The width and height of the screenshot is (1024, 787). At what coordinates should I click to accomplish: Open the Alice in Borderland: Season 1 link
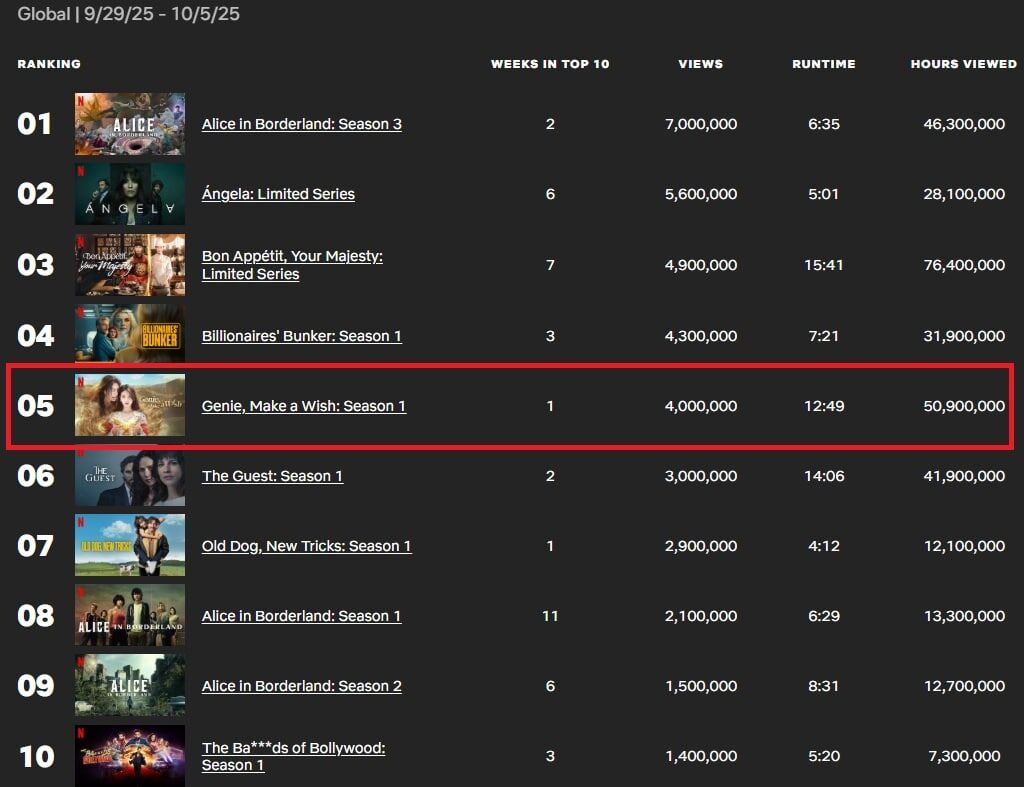coord(301,616)
